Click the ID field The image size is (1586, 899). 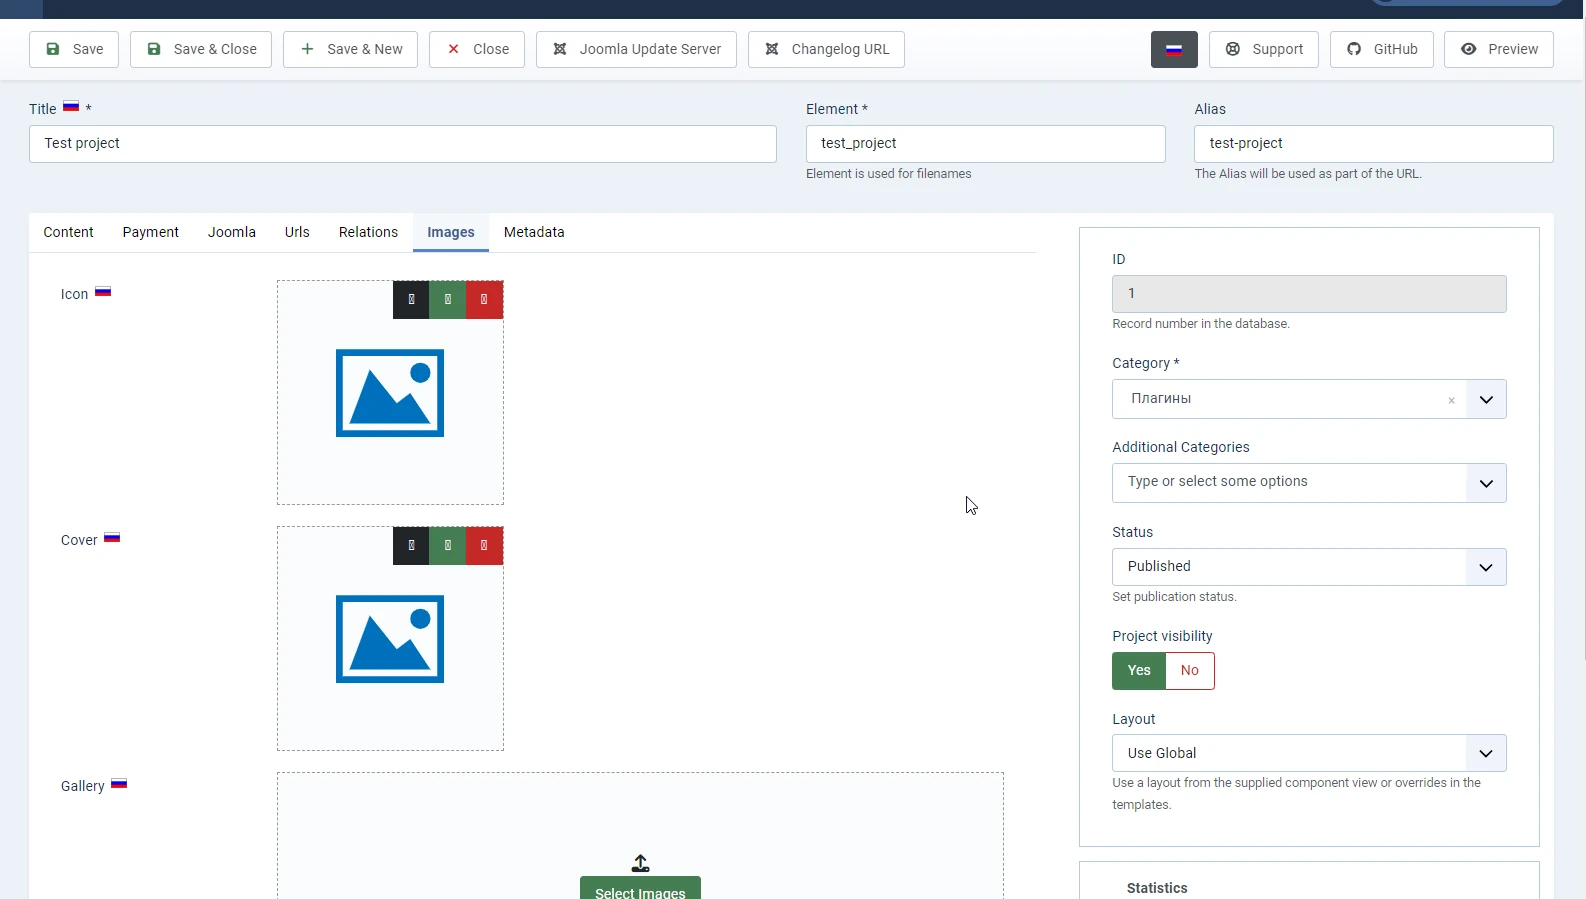(x=1309, y=294)
